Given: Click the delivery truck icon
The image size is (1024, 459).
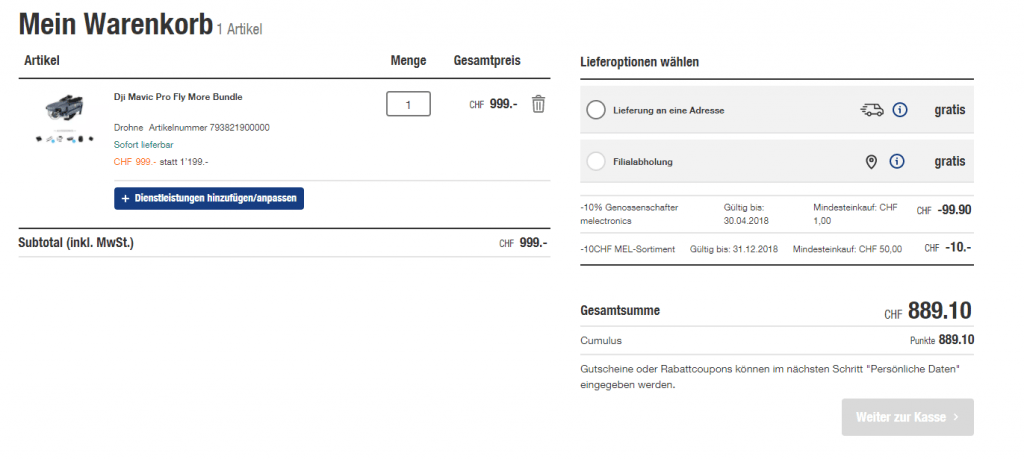Looking at the screenshot, I should click(x=871, y=110).
